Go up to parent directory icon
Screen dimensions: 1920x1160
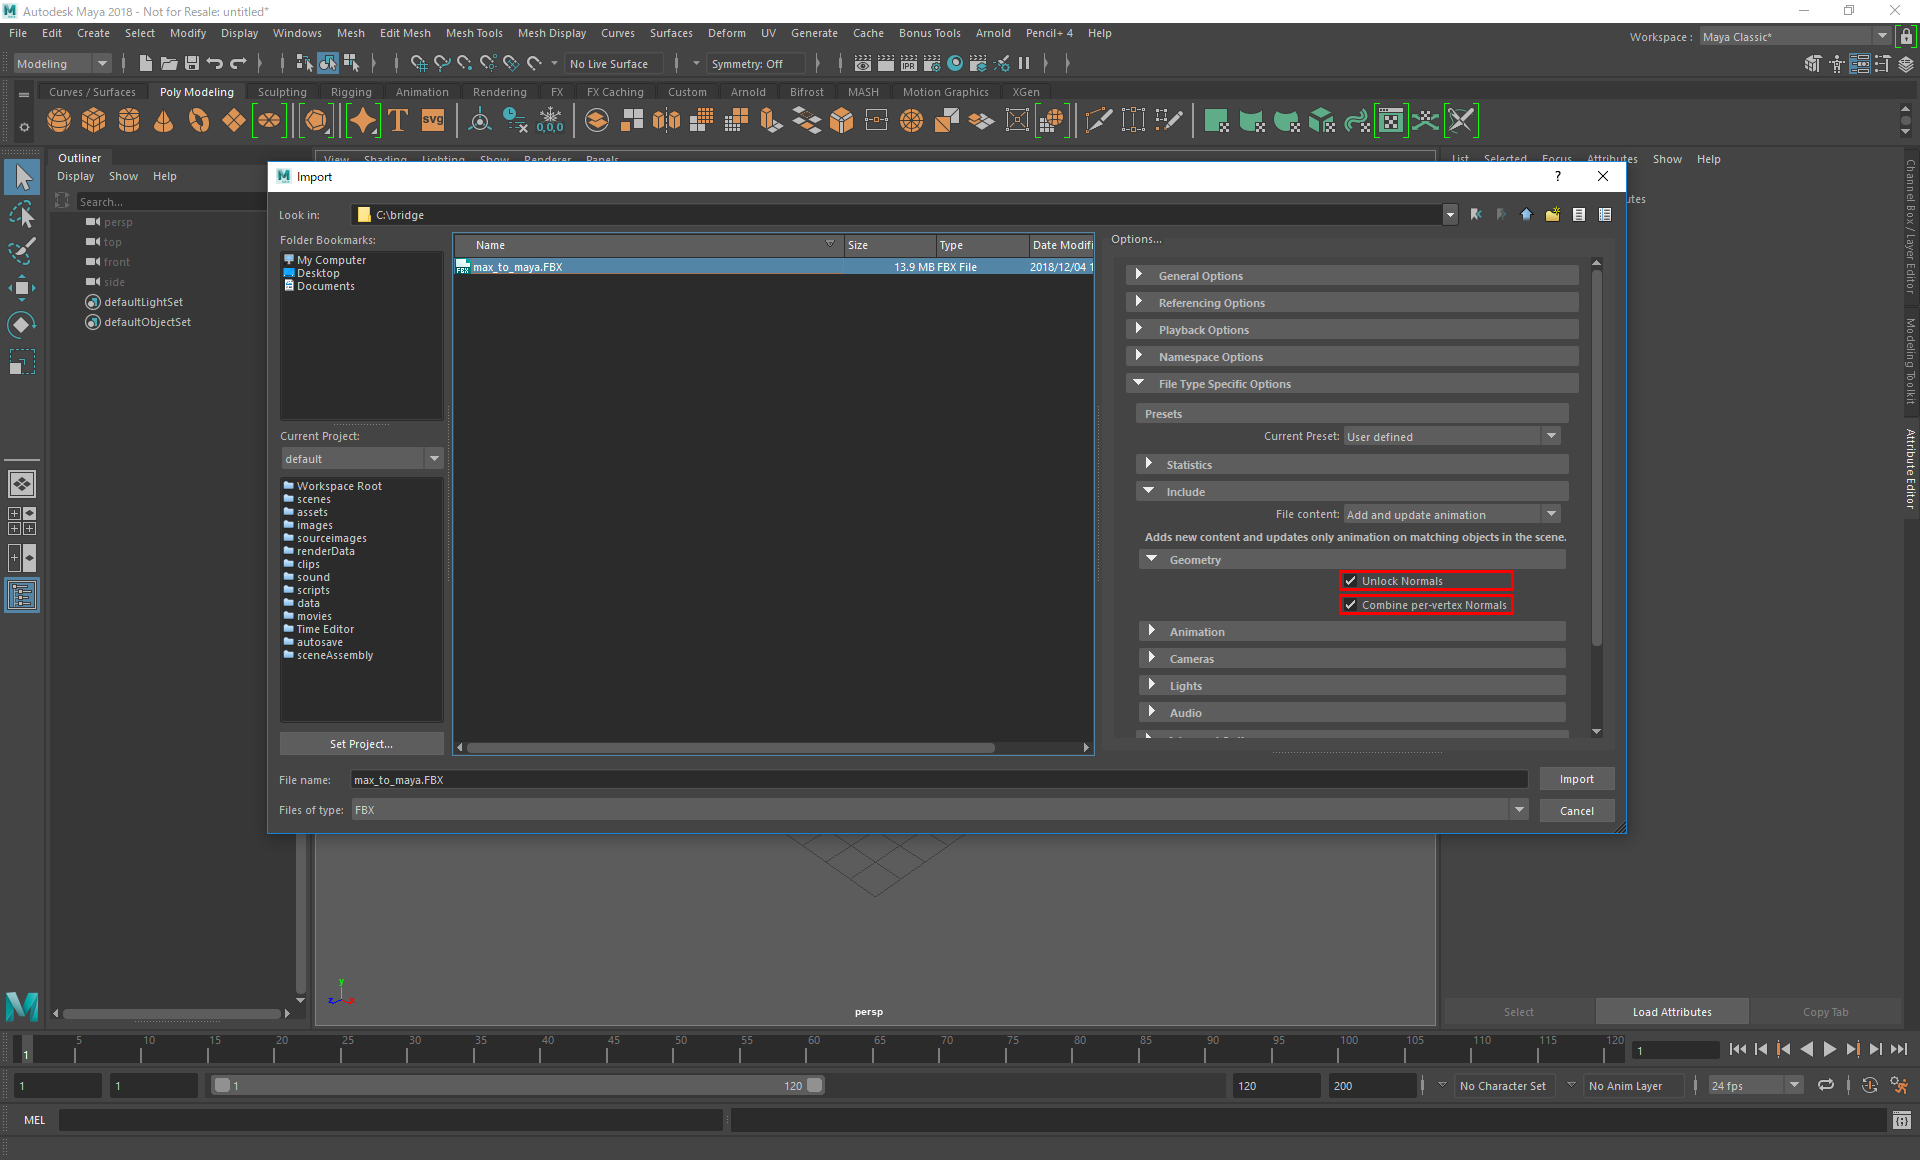1526,215
